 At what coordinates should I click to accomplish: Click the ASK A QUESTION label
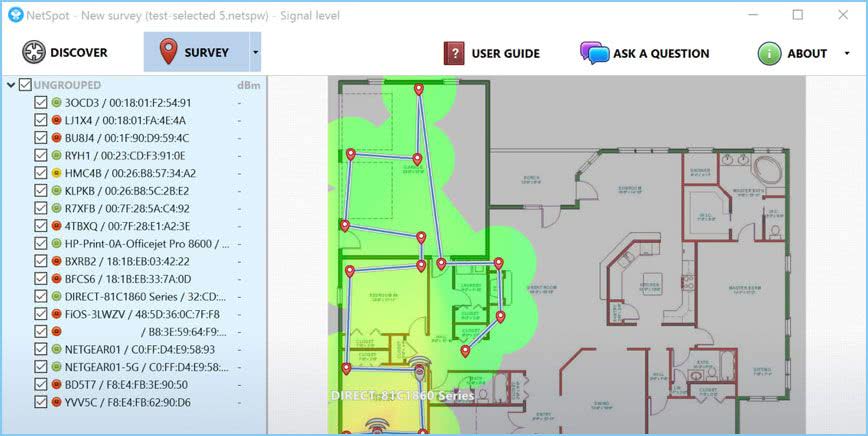pos(661,53)
